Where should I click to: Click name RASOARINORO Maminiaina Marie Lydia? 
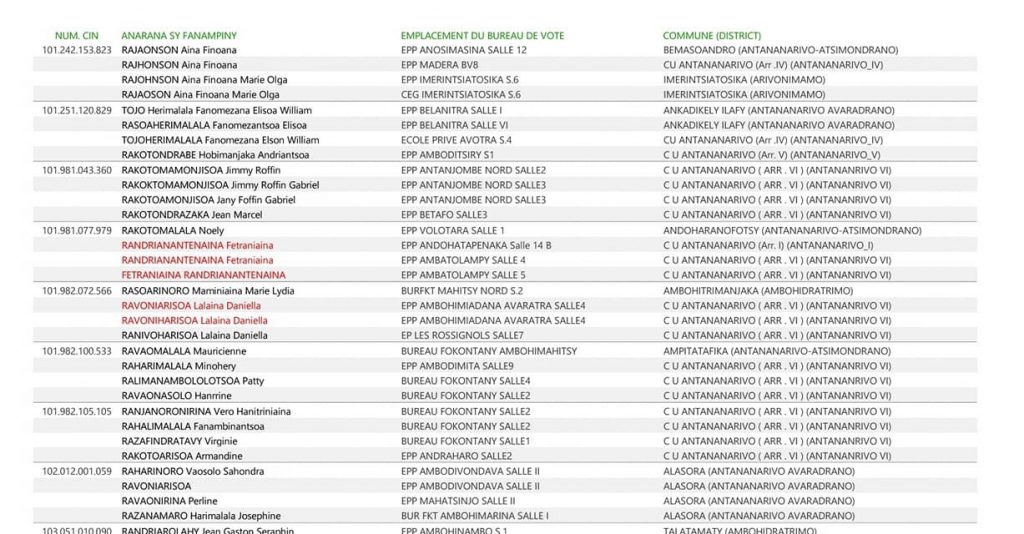point(208,291)
